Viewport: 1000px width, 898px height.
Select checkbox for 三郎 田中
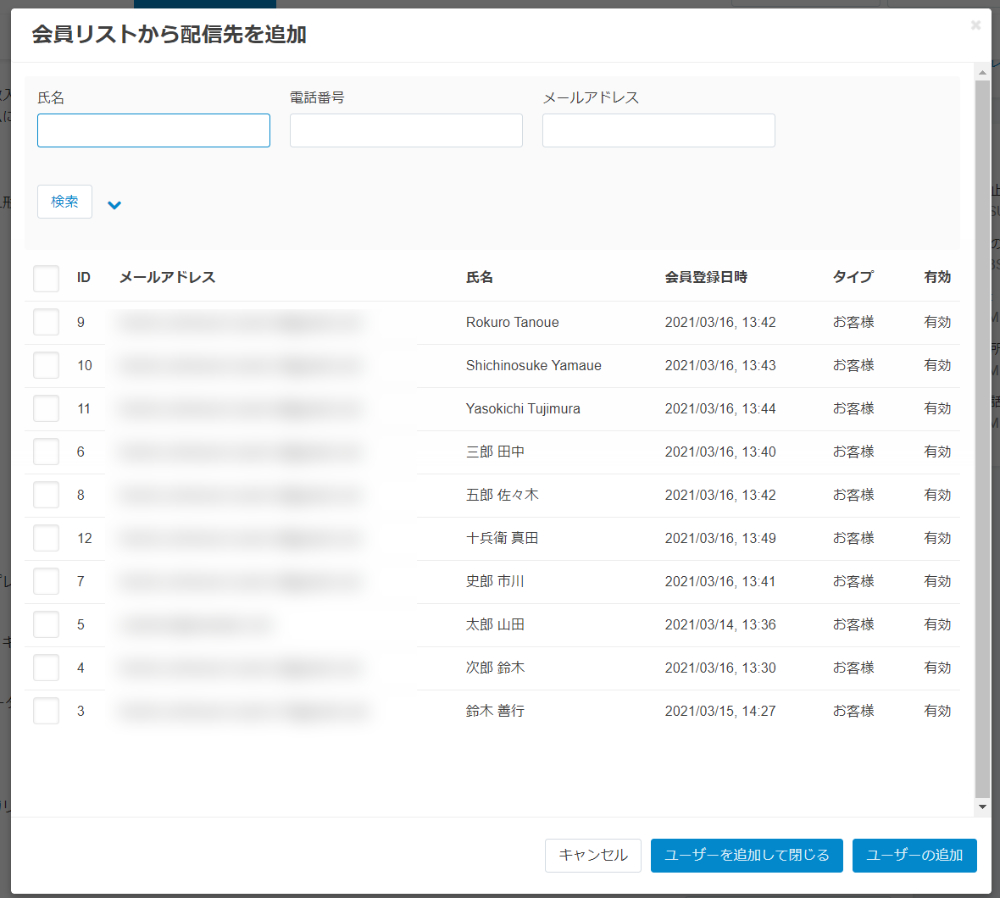[46, 452]
